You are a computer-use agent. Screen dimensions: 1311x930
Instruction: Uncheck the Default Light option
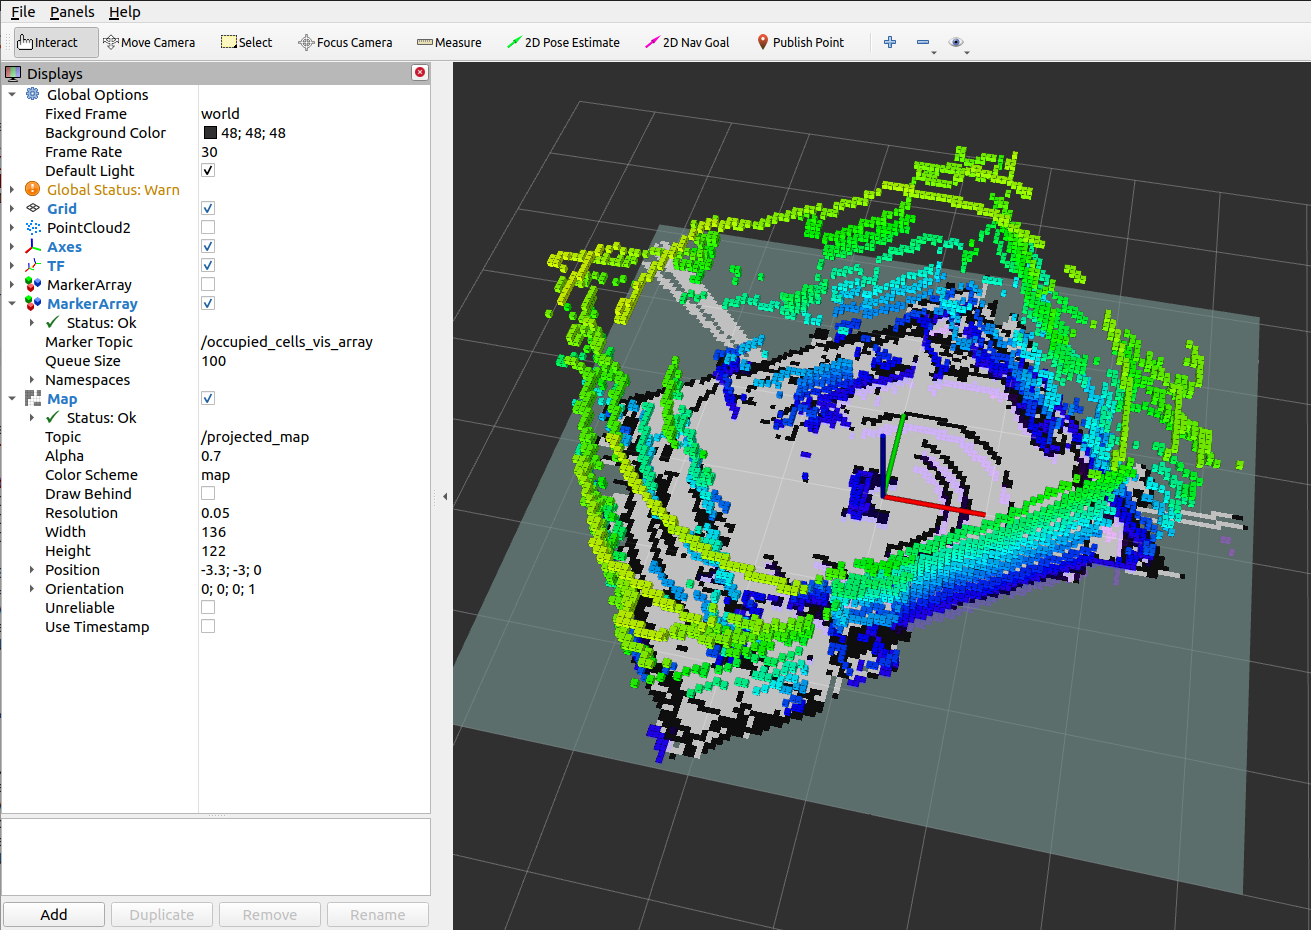tap(207, 170)
